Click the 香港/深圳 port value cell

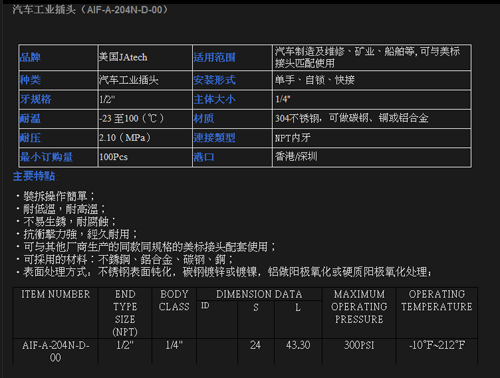point(372,157)
